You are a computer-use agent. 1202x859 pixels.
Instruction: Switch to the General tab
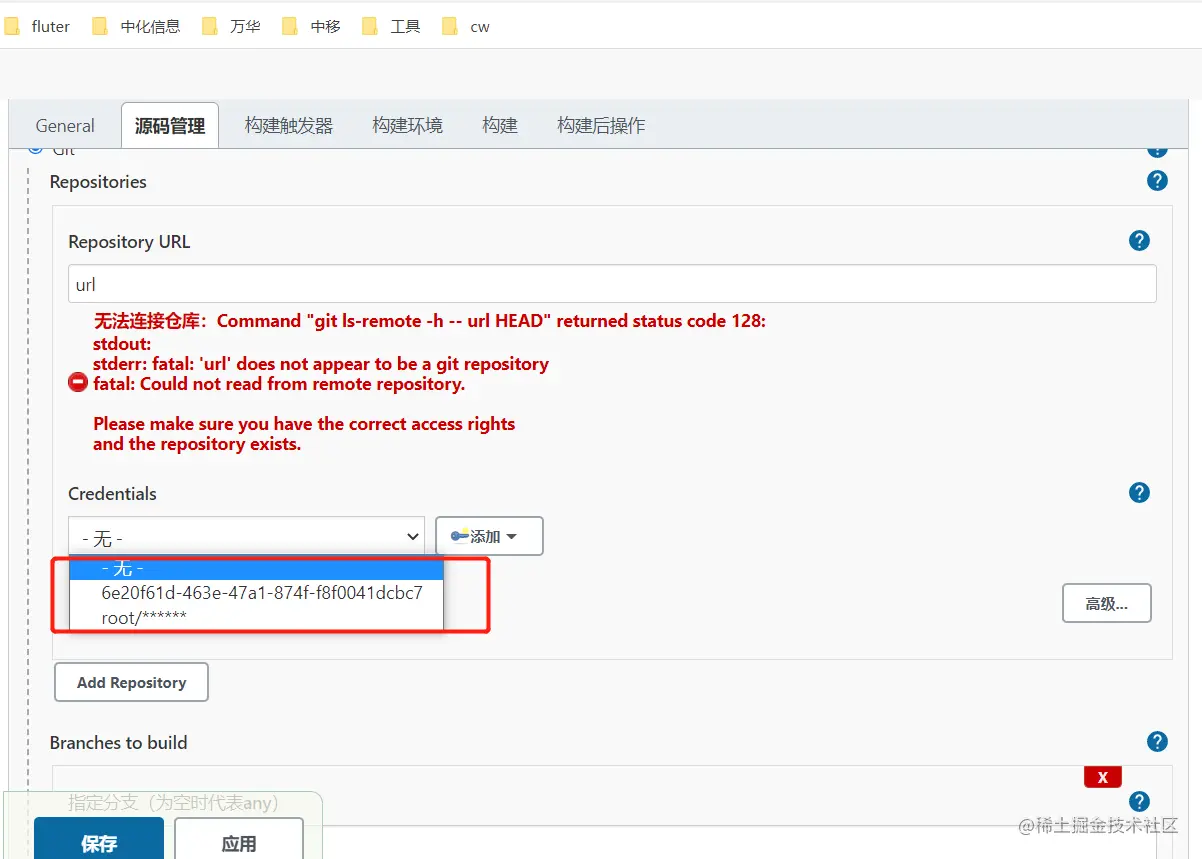(x=65, y=126)
